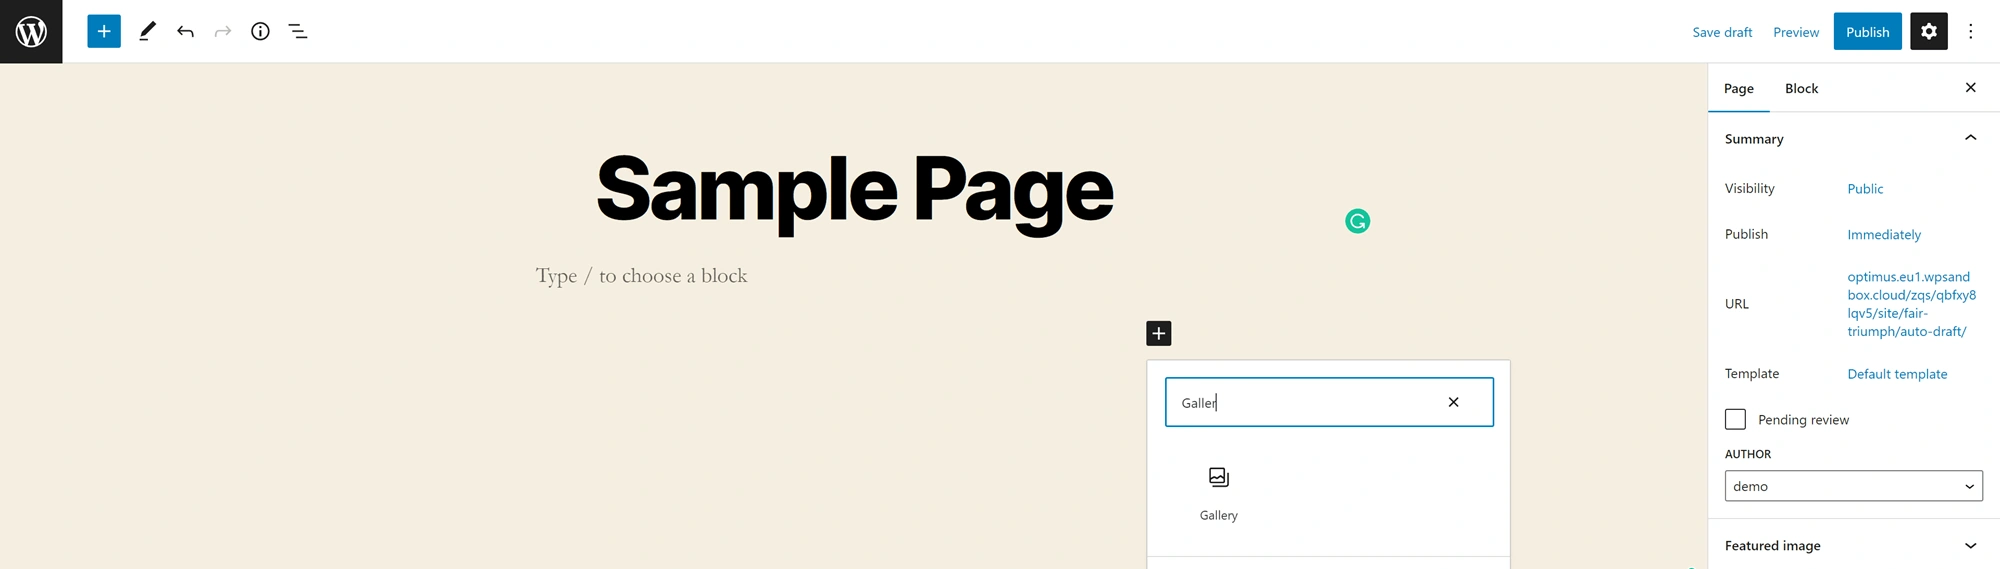
Task: Toggle the block inserter plus button
Action: click(104, 31)
